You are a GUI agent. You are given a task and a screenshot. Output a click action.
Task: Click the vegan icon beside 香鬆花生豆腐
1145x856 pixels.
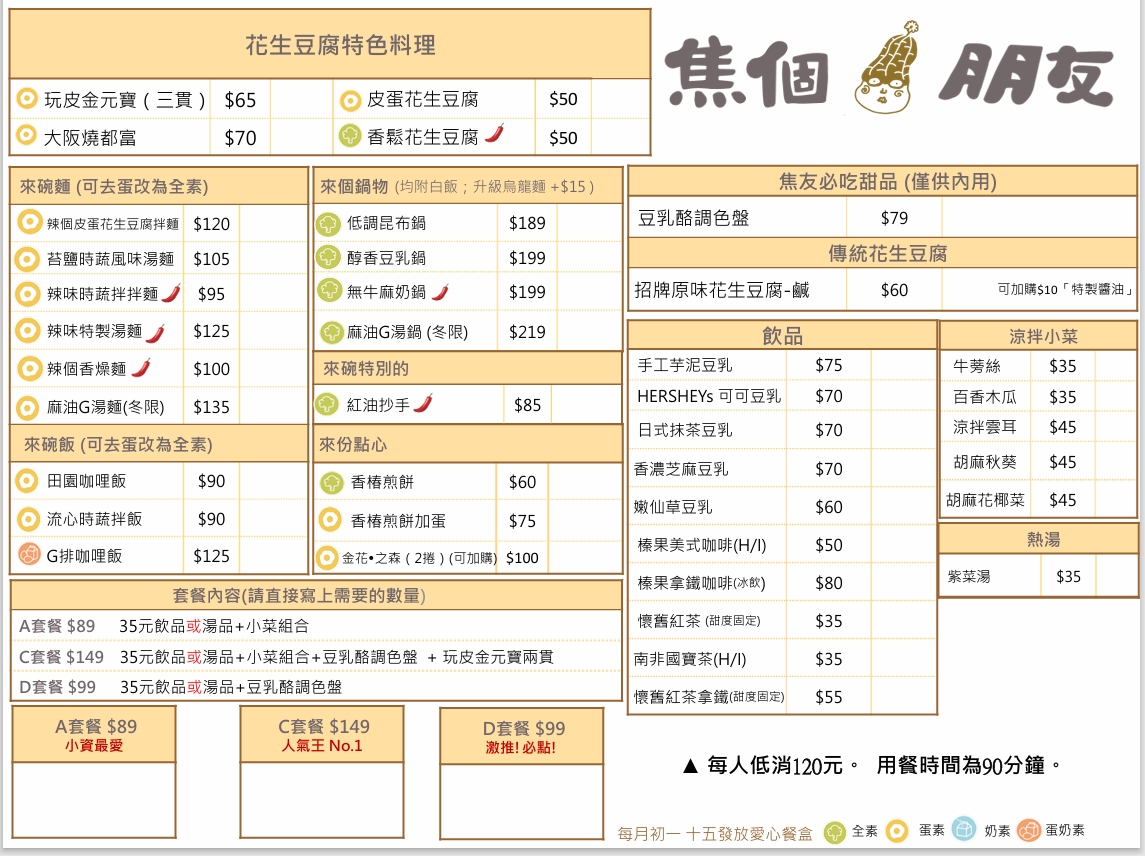tap(351, 135)
